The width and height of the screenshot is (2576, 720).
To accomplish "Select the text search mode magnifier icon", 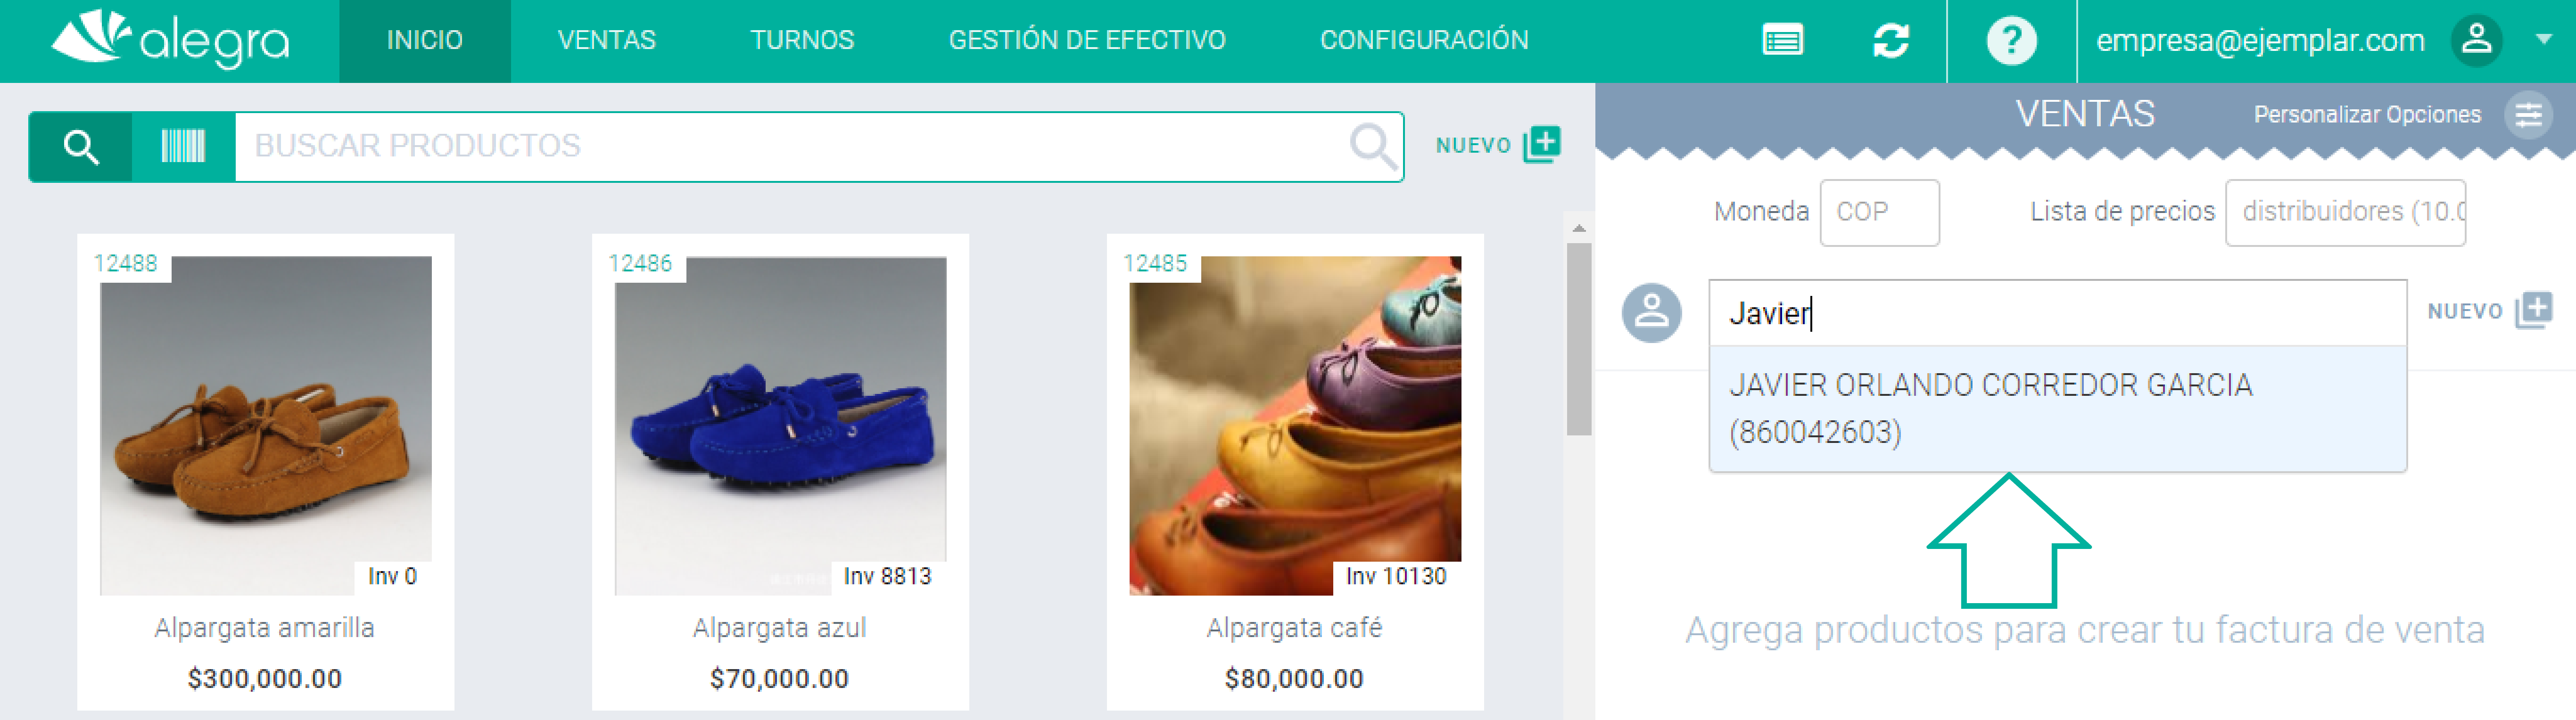I will click(x=81, y=147).
